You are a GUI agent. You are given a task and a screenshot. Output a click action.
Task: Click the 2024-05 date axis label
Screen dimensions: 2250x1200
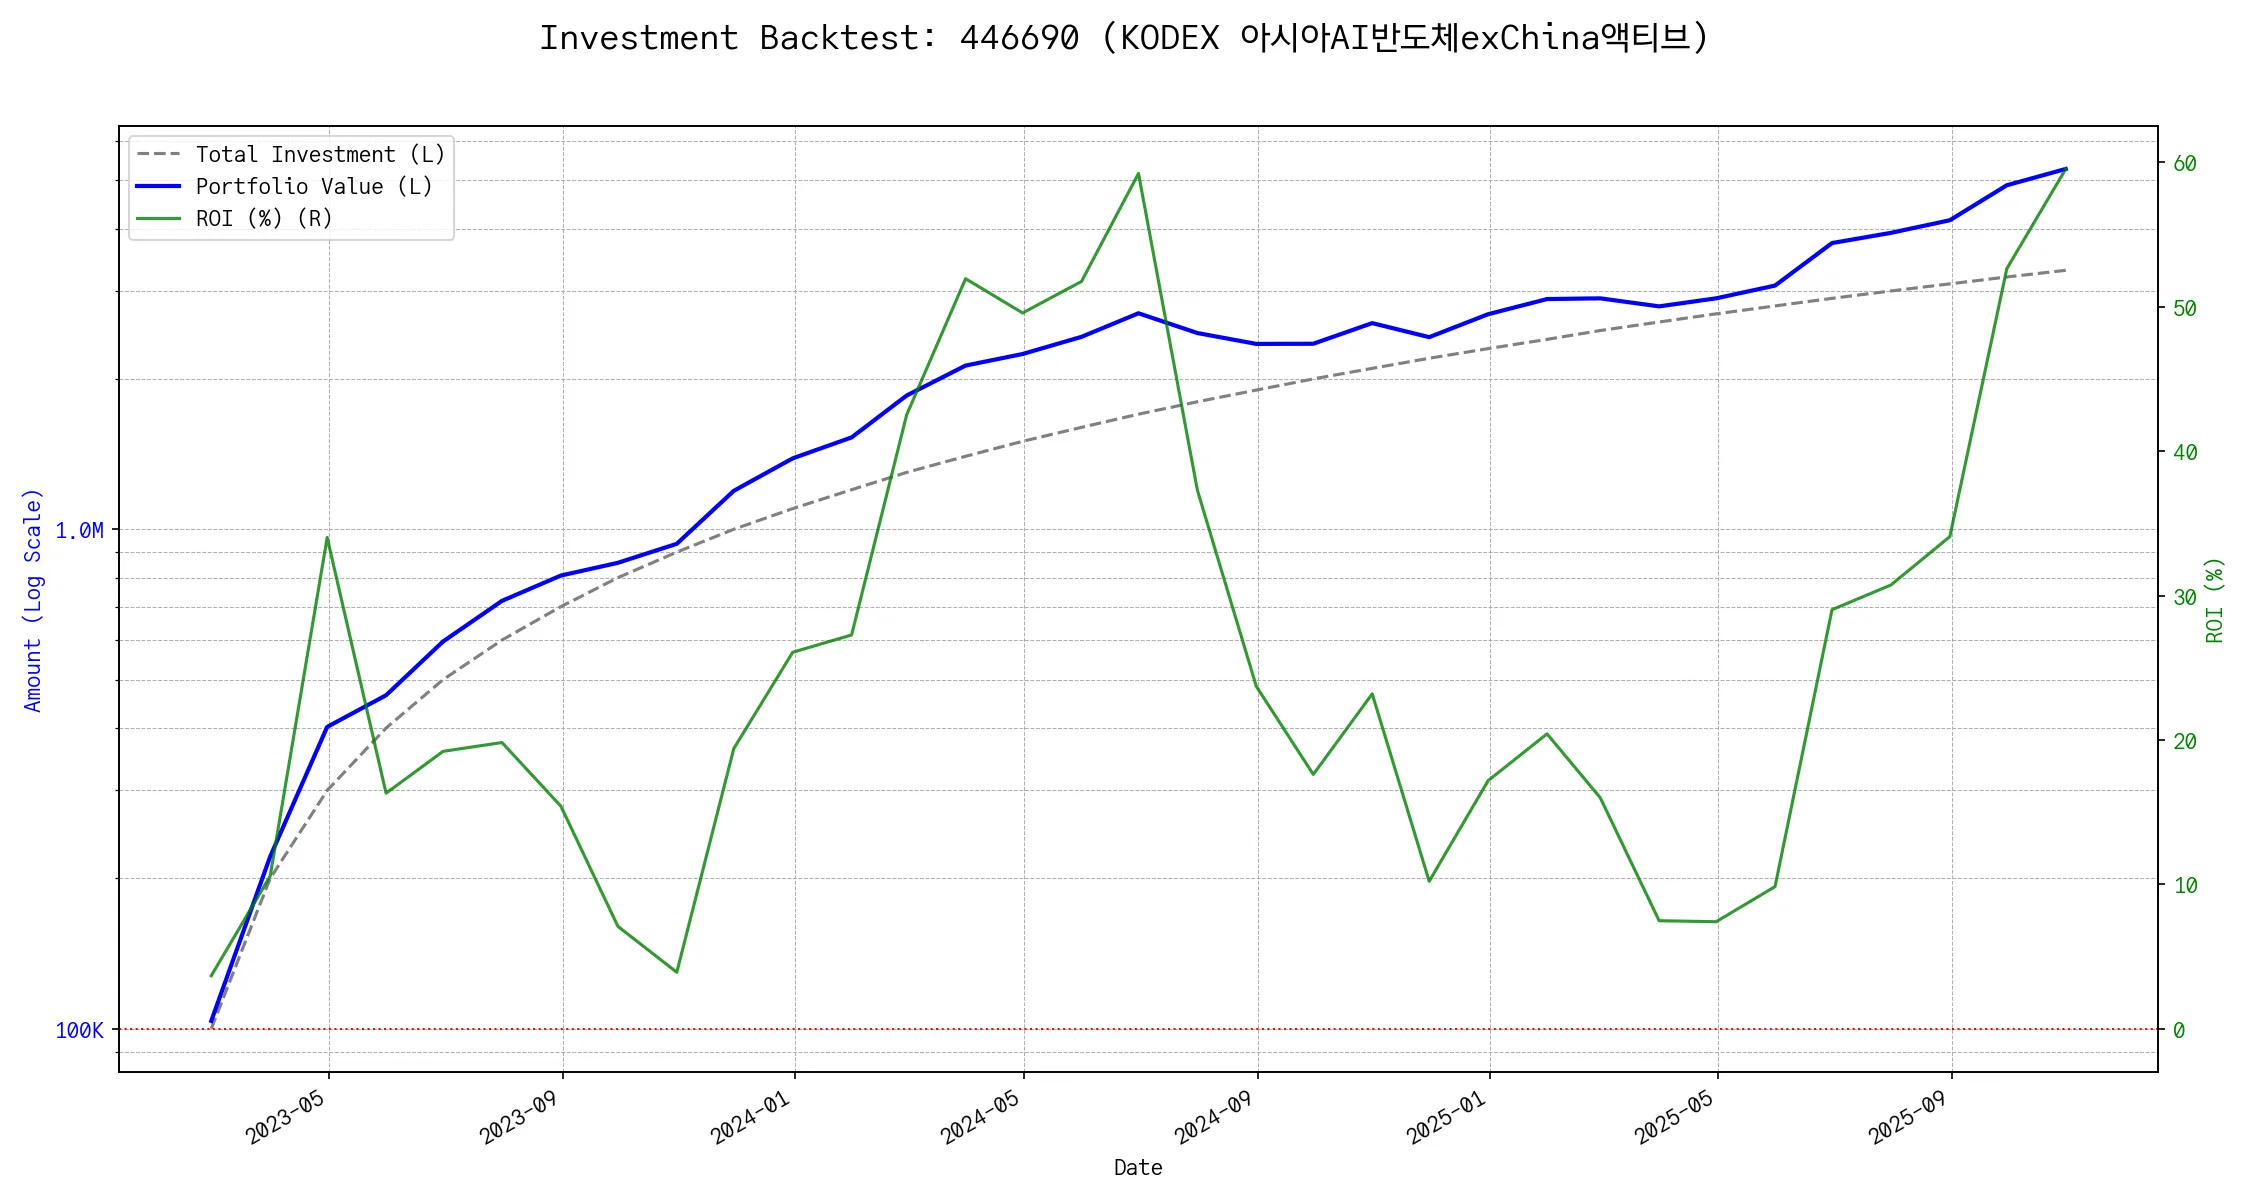pos(981,1116)
